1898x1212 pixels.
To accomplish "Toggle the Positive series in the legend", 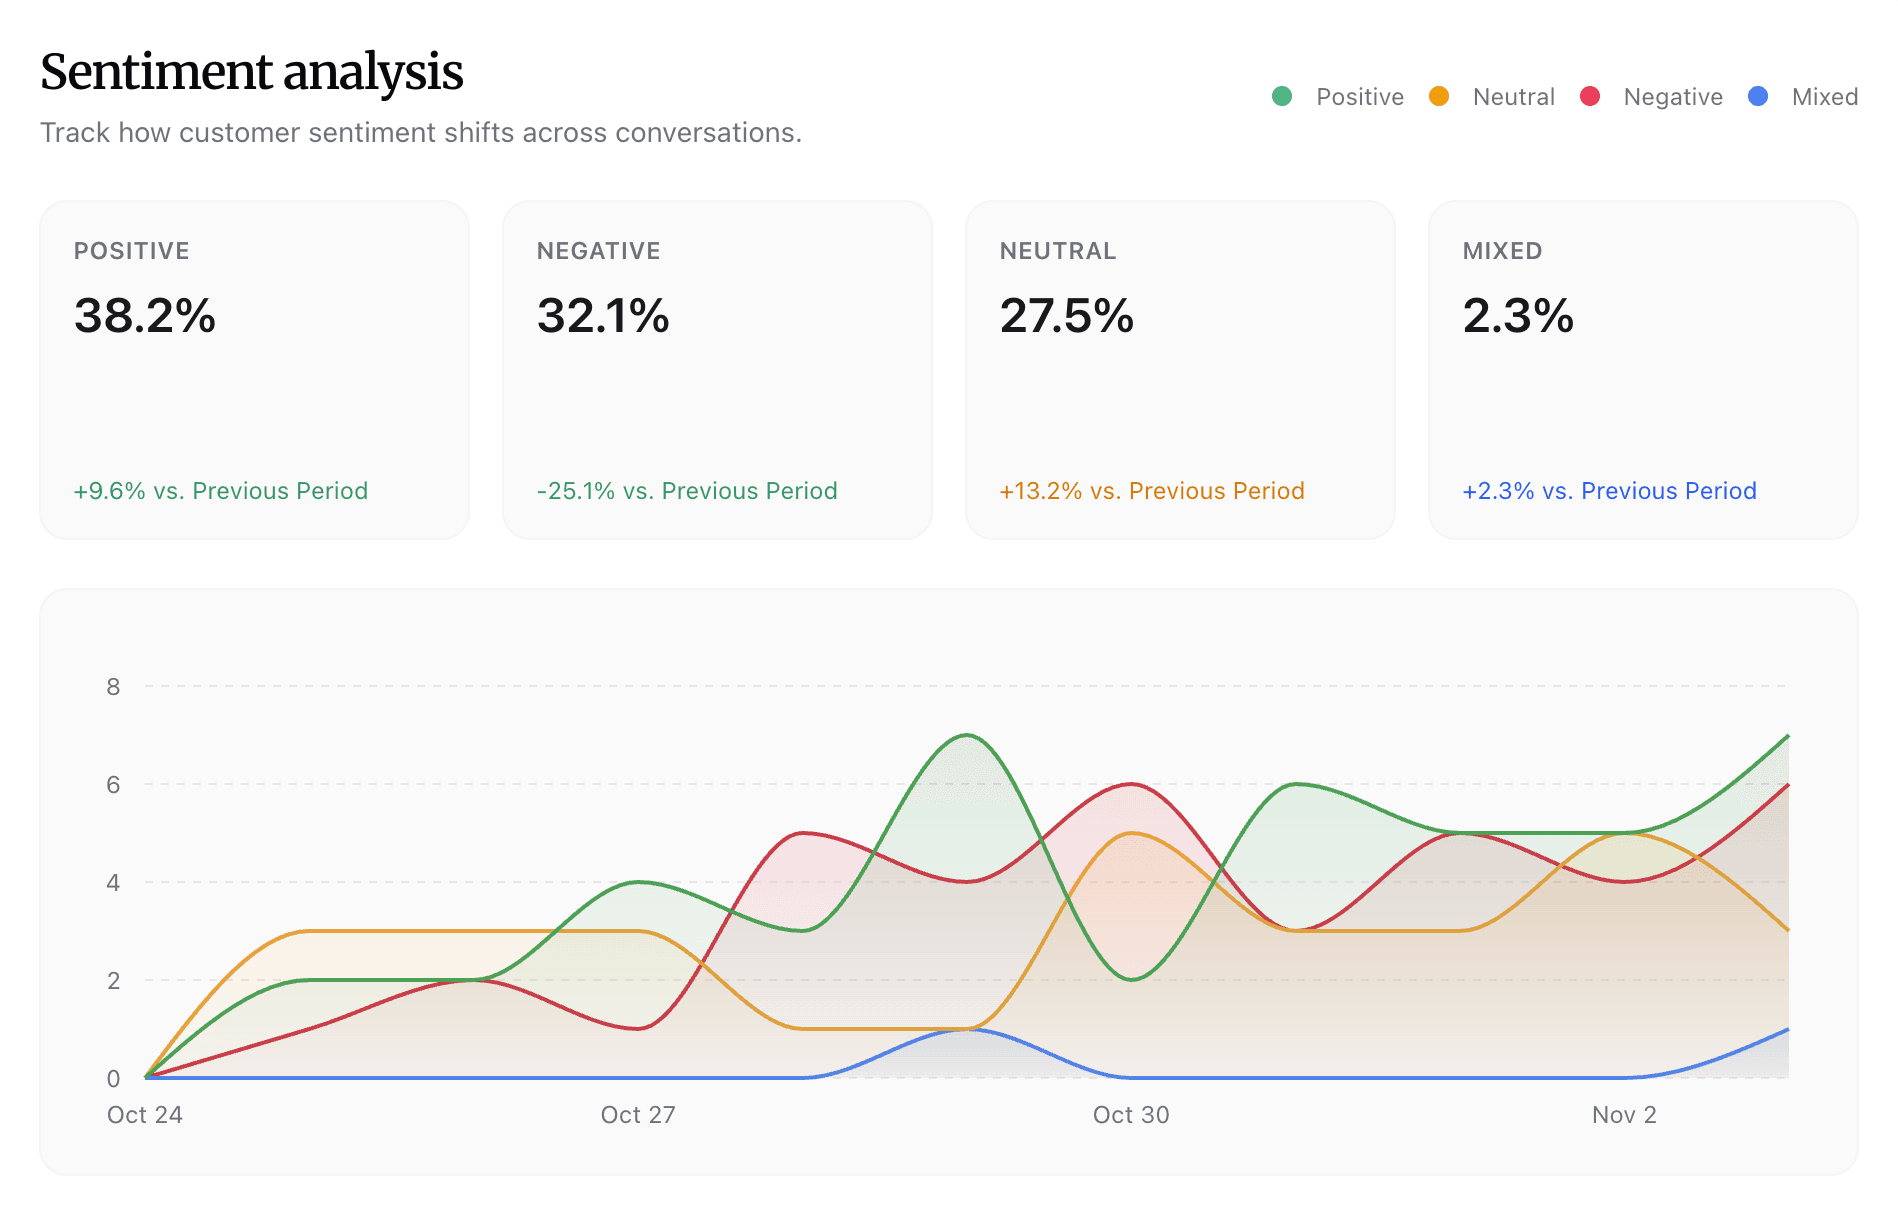I will 1359,96.
